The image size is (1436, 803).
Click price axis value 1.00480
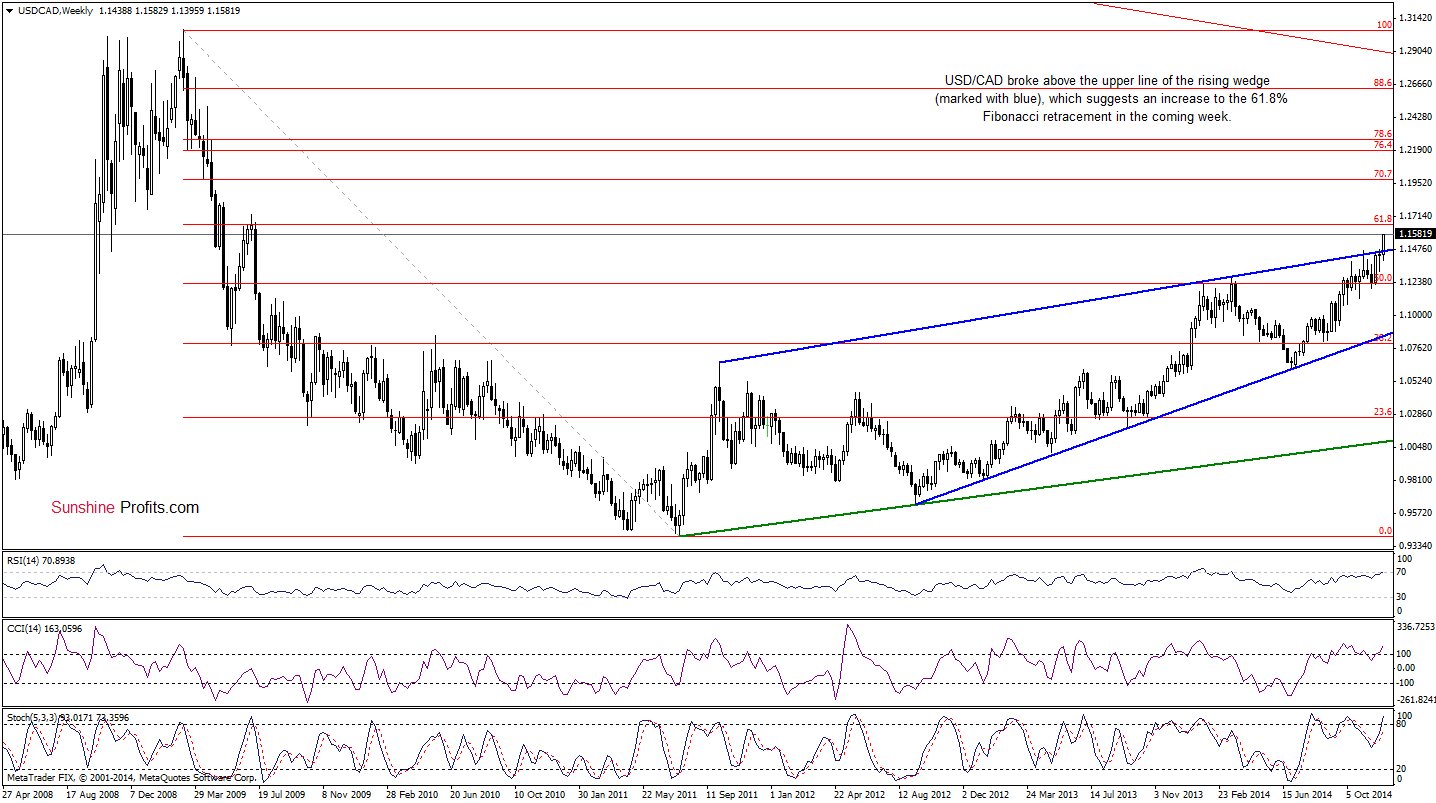pos(1415,446)
